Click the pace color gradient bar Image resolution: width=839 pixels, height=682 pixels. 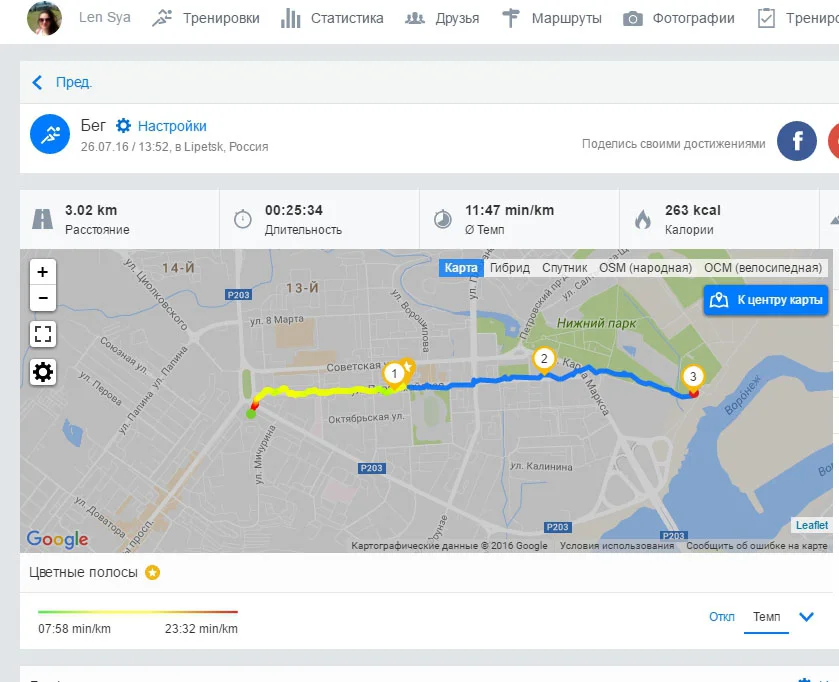[x=138, y=611]
